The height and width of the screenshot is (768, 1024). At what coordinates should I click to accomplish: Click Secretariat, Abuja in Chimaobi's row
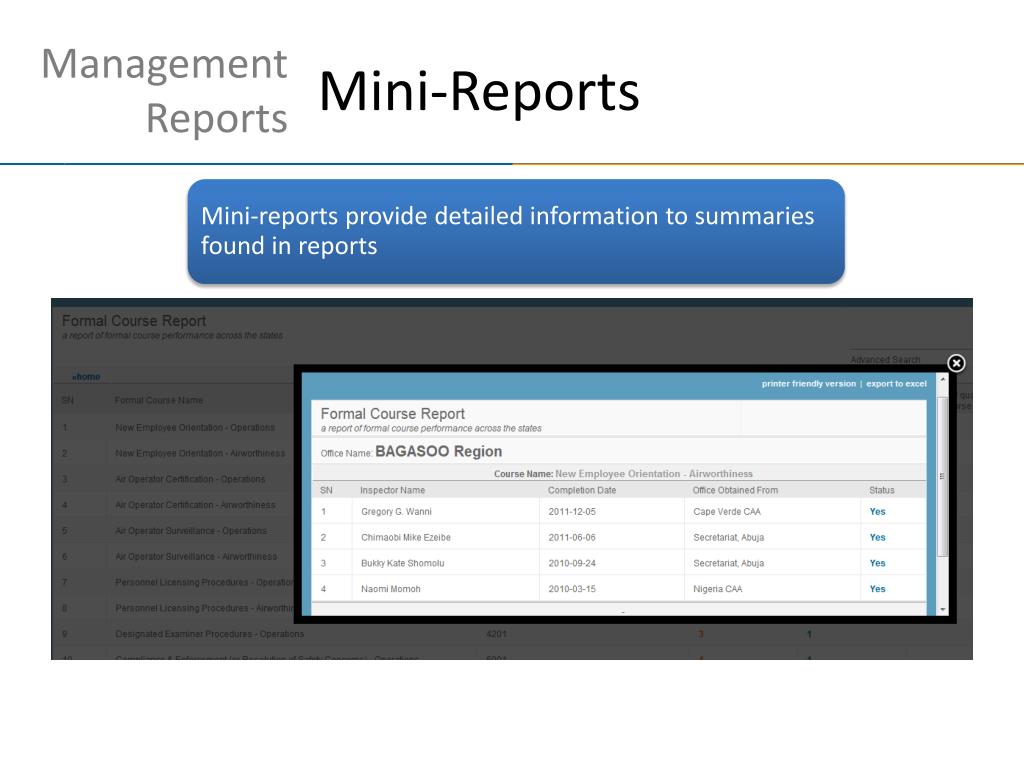coord(728,537)
